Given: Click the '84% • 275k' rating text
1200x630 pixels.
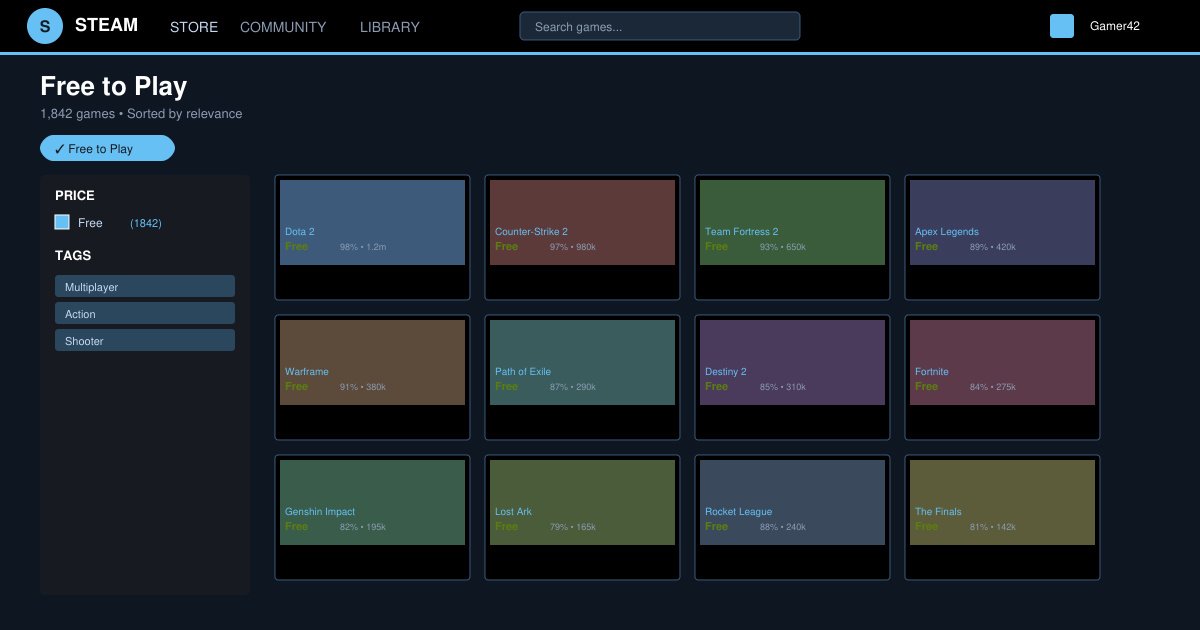Looking at the screenshot, I should pos(993,387).
